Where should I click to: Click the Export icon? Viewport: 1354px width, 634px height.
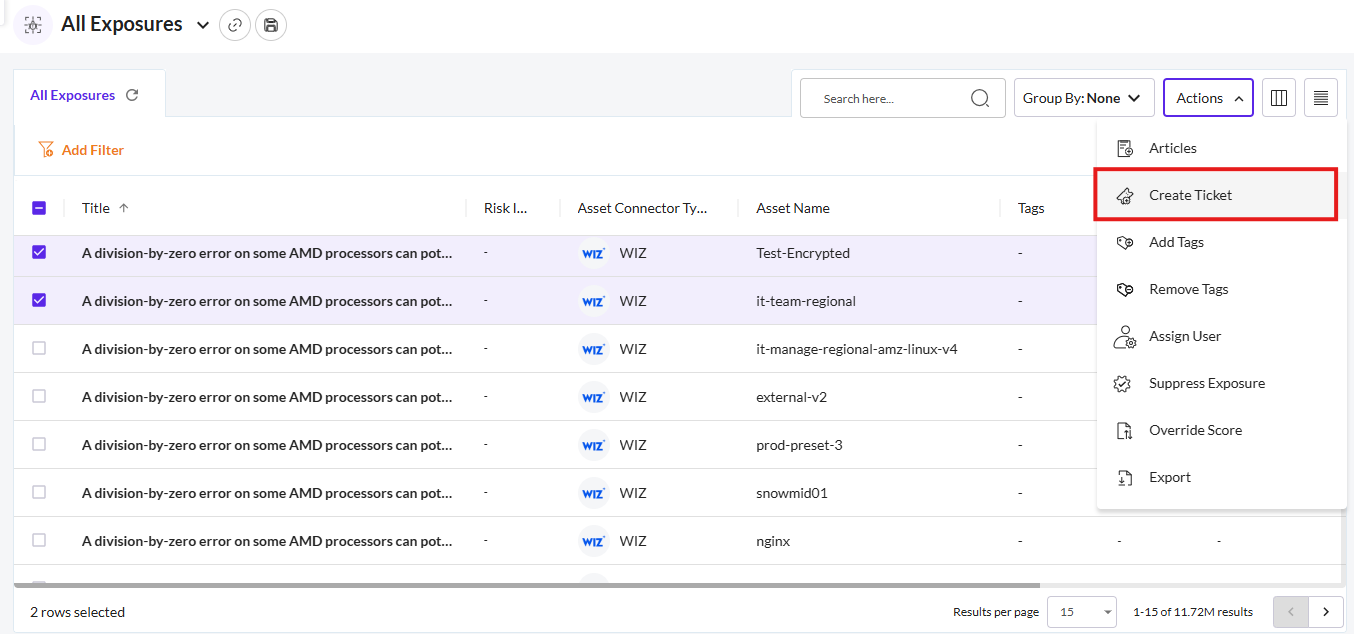tap(1125, 478)
